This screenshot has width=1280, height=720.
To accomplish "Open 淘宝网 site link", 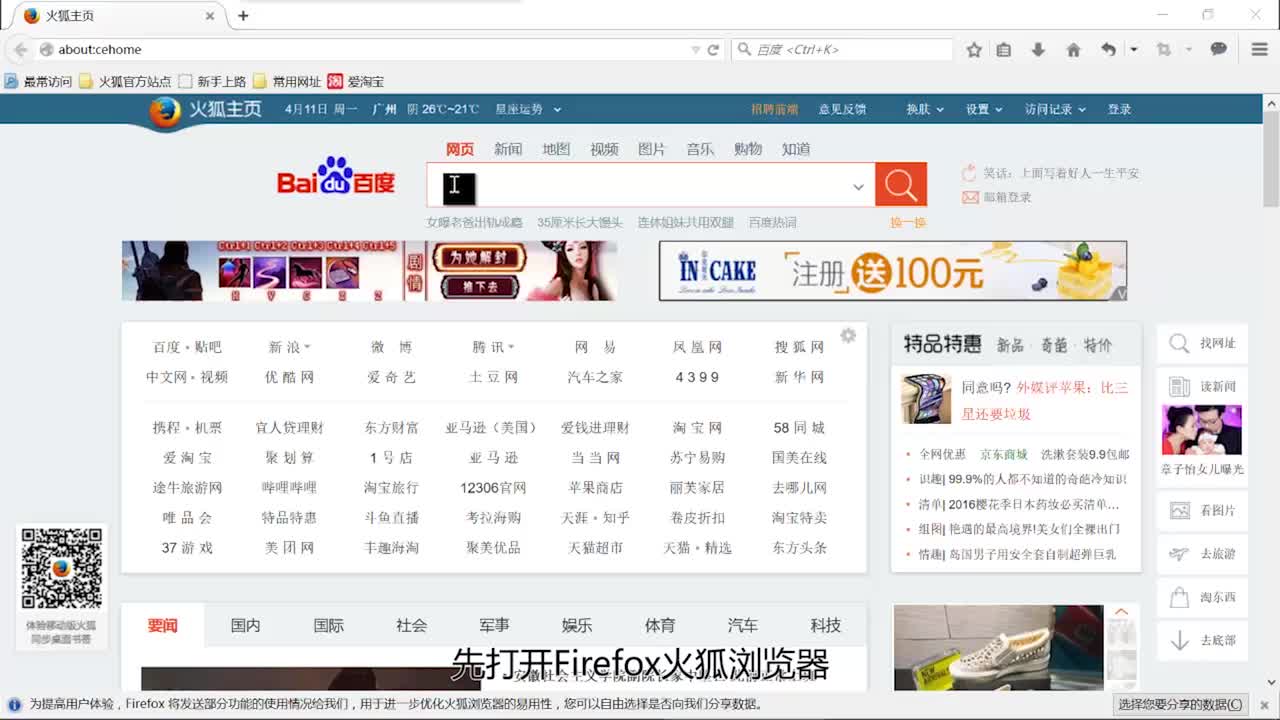I will click(x=697, y=427).
